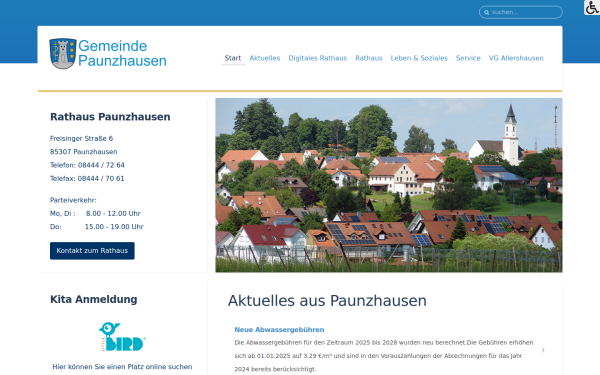The width and height of the screenshot is (600, 375).
Task: Open the VG Allershausen menu
Action: pyautogui.click(x=516, y=58)
